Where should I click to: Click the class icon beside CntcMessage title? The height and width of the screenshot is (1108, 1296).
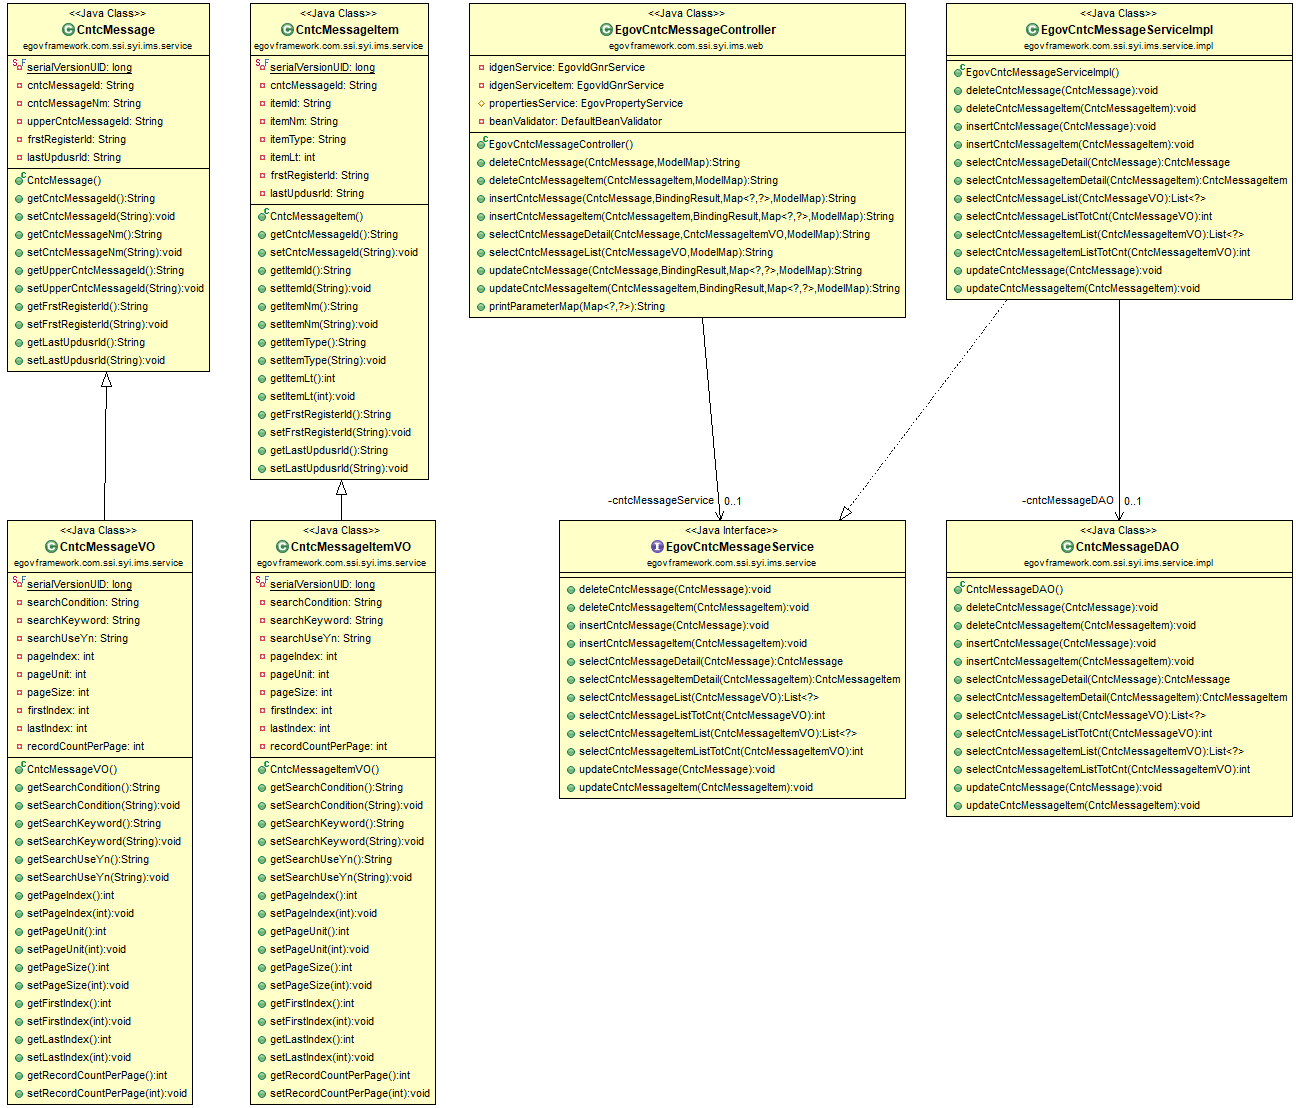[68, 30]
